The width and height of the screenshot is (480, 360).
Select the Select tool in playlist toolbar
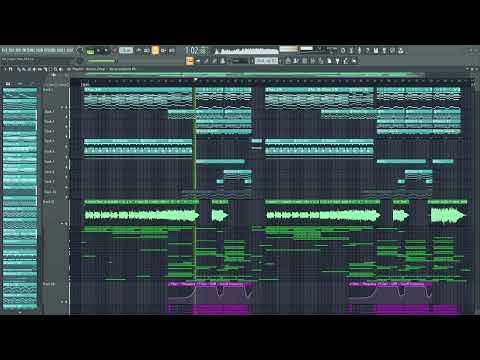pyautogui.click(x=50, y=69)
